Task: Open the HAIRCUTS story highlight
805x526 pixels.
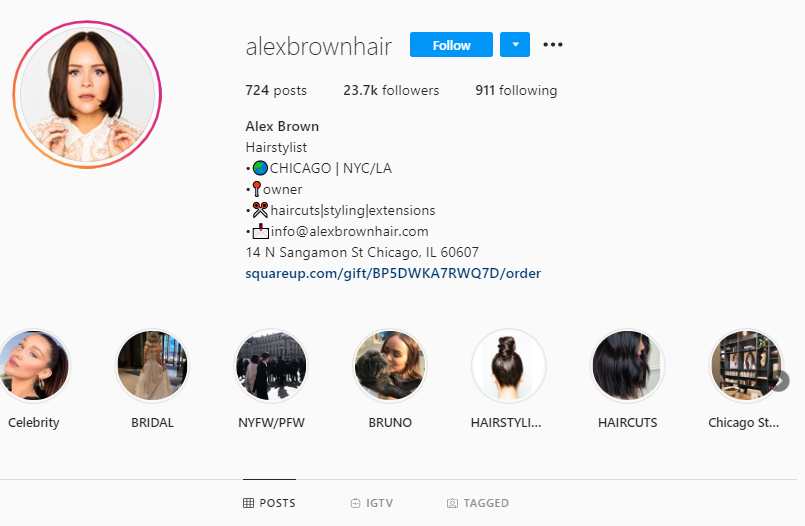Action: (x=627, y=366)
